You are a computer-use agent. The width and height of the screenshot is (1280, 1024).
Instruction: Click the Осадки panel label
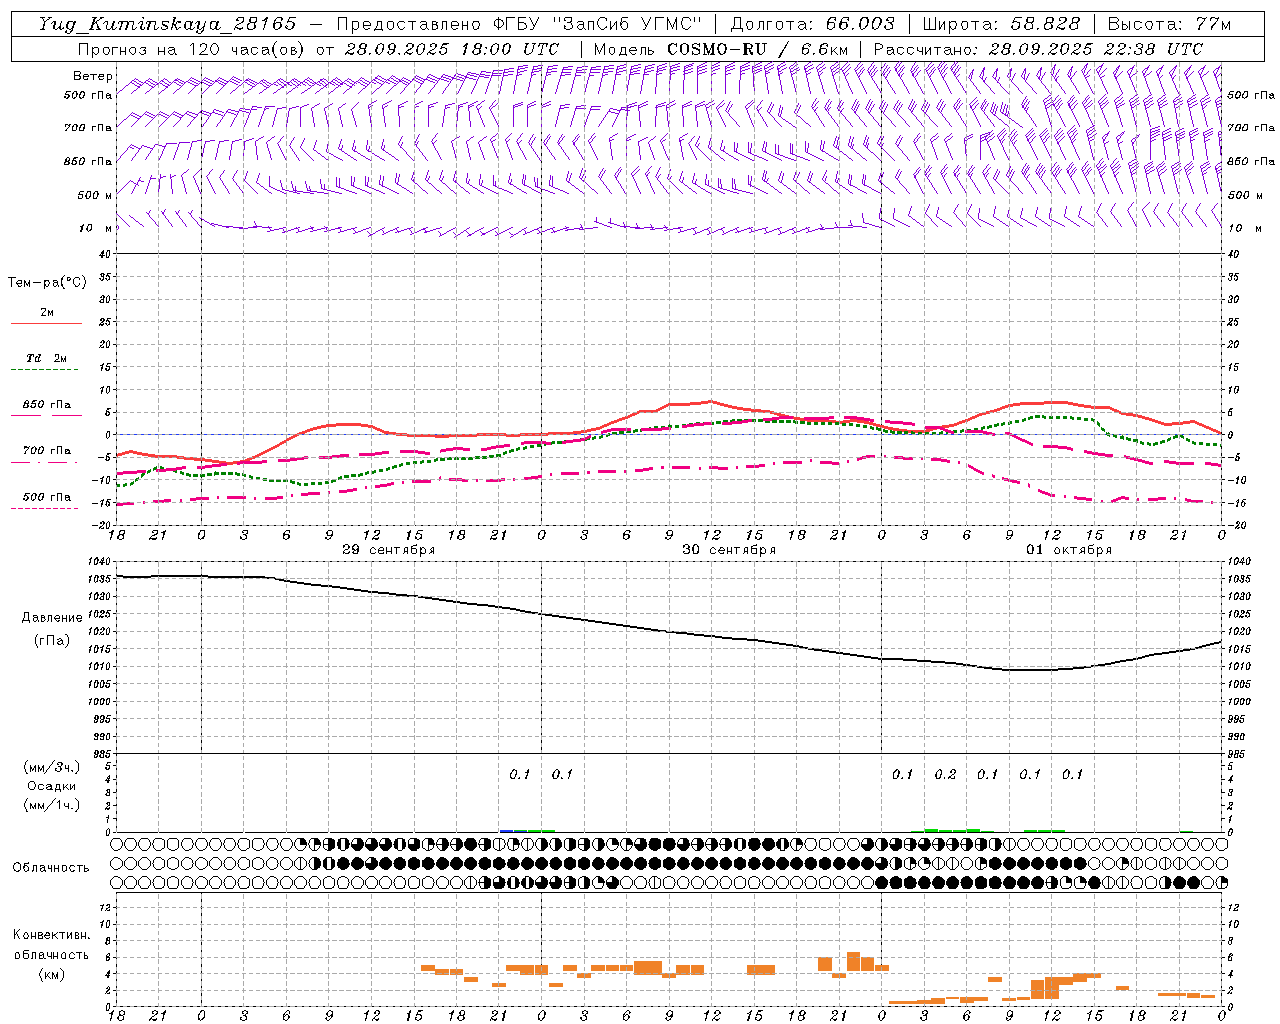51,786
